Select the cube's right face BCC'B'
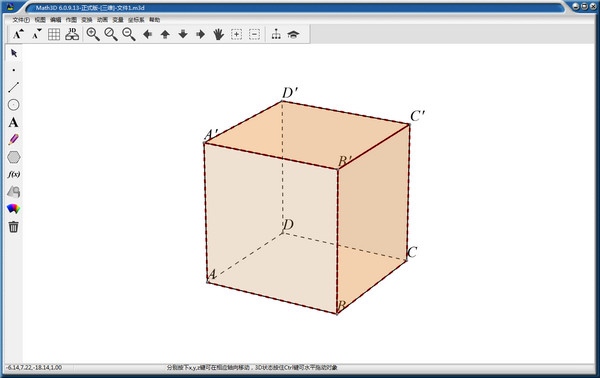The image size is (600, 378). [x=373, y=218]
